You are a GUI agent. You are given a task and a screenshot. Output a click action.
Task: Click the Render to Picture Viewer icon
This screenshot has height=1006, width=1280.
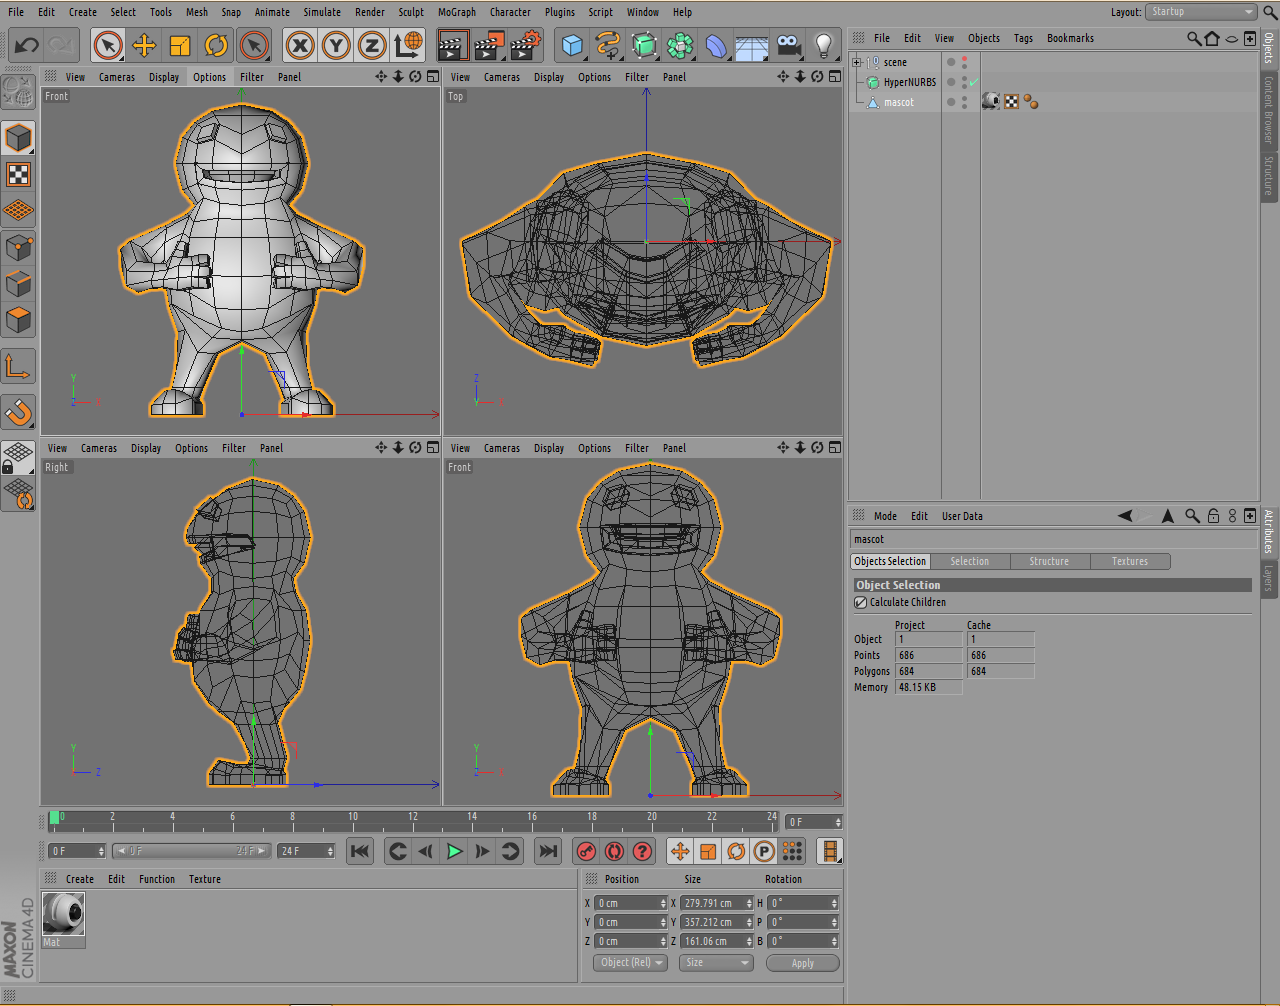tap(488, 45)
